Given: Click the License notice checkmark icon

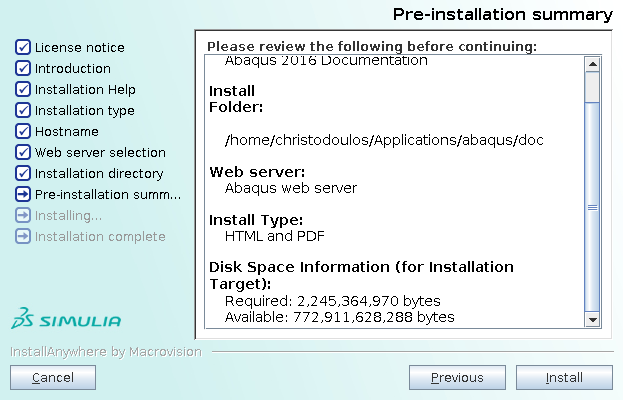Looking at the screenshot, I should [23, 47].
